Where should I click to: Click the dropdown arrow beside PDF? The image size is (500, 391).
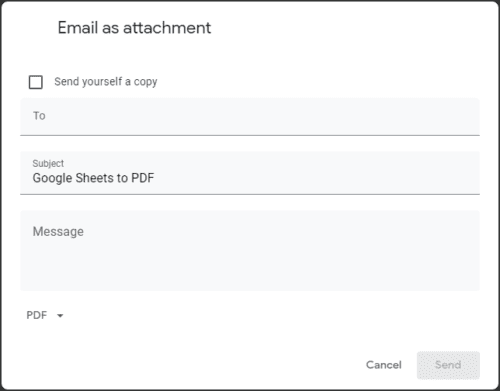click(60, 315)
